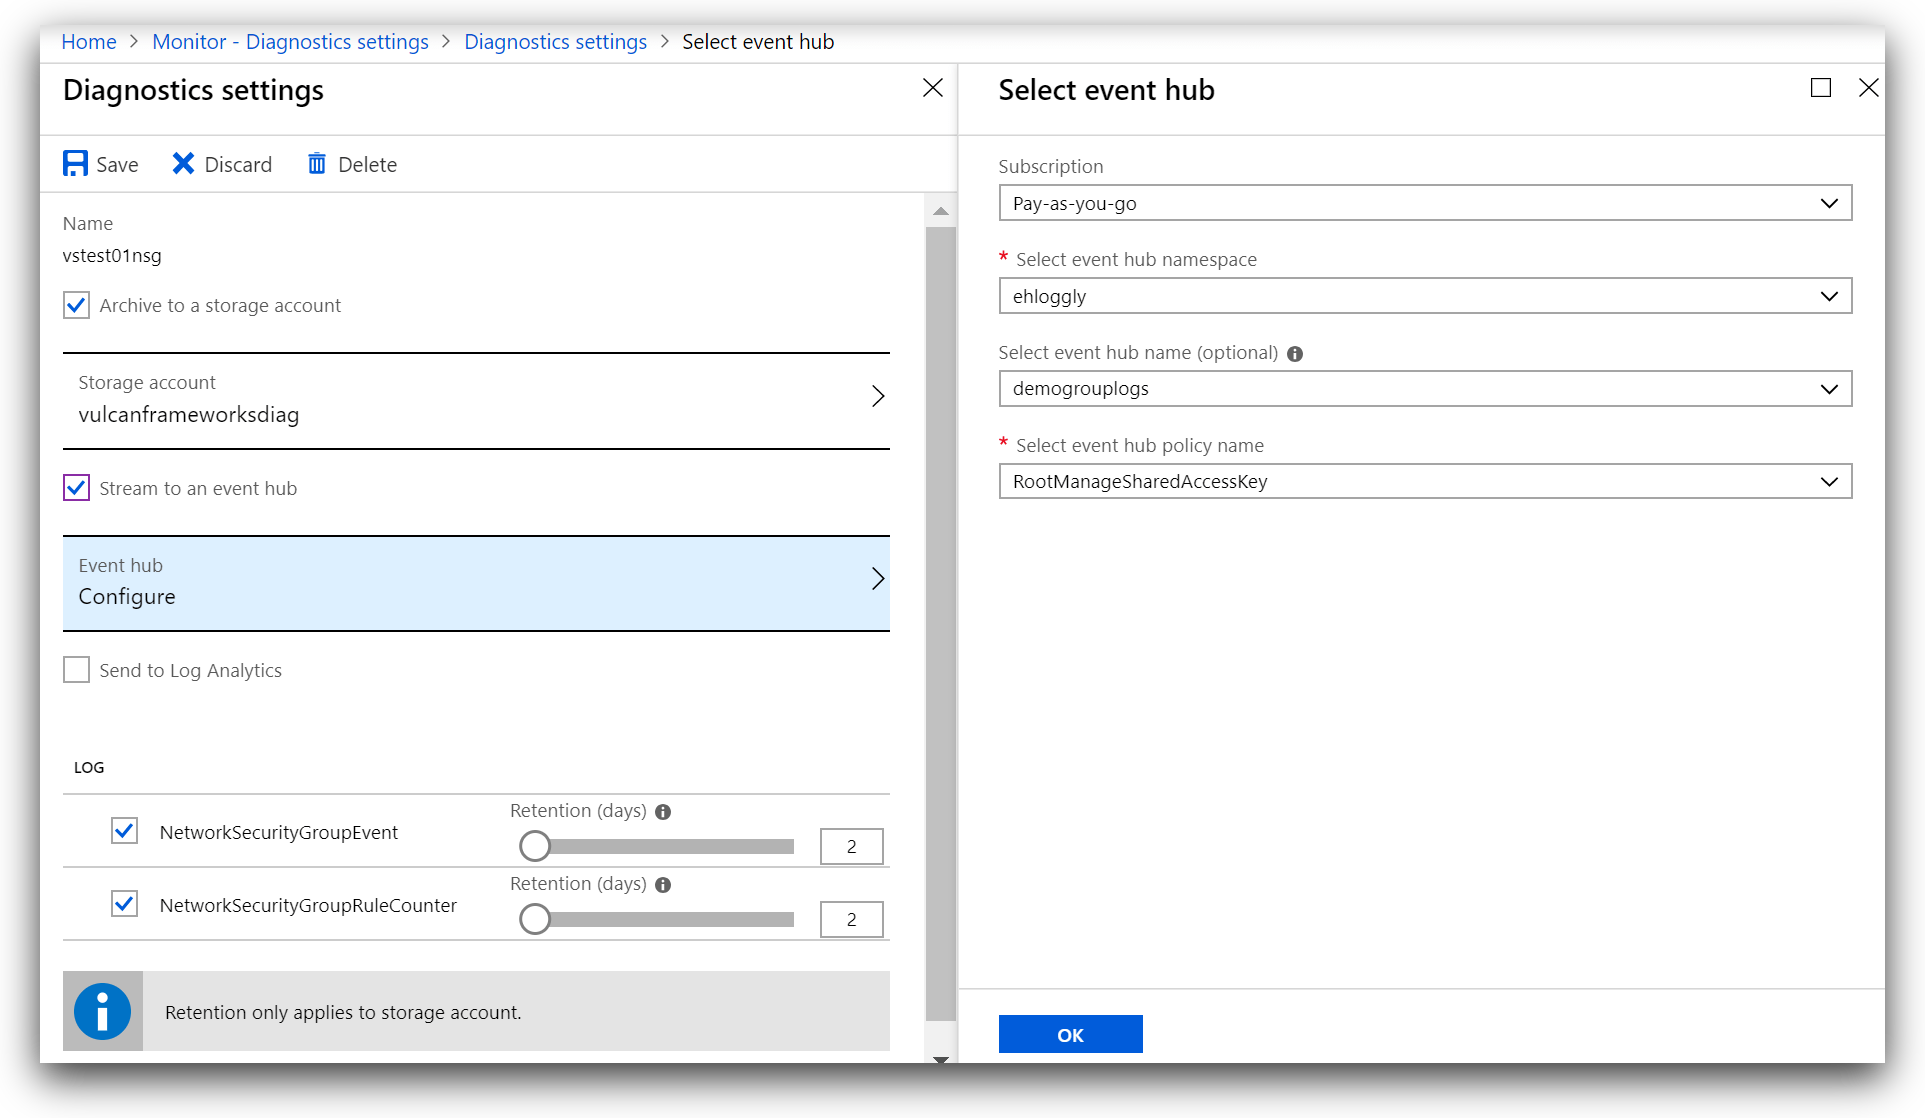Click info icon for NetworkSecurityGroupRuleCounter retention

tap(663, 885)
